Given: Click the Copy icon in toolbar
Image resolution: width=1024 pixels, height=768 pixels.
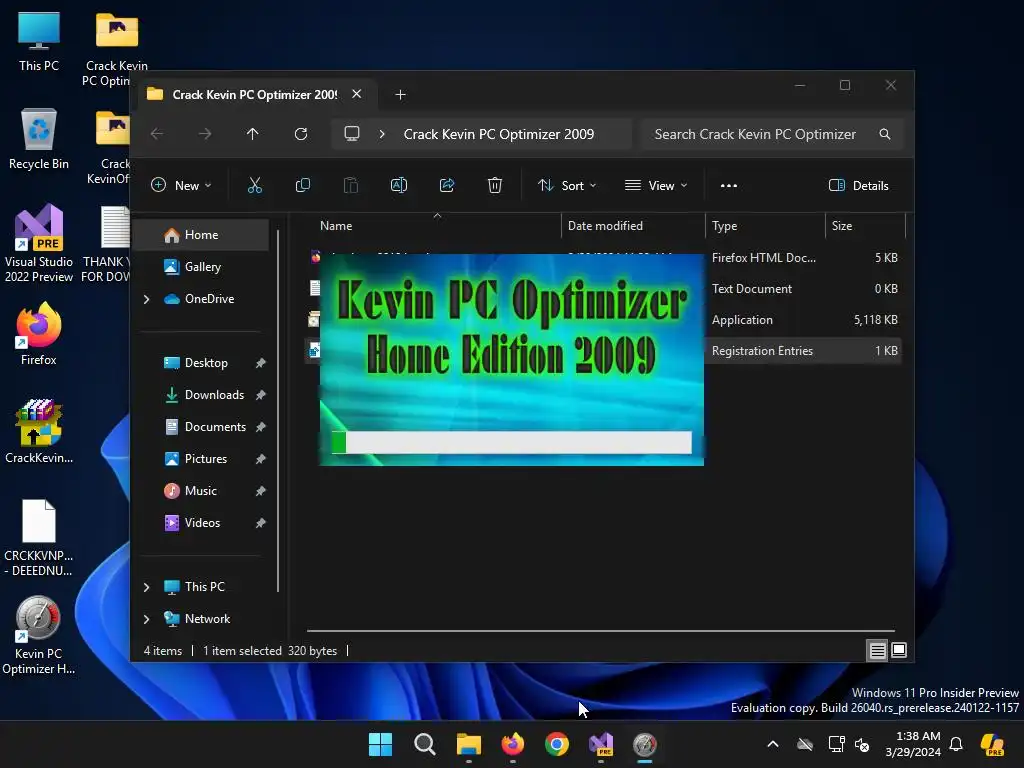Looking at the screenshot, I should (x=302, y=185).
